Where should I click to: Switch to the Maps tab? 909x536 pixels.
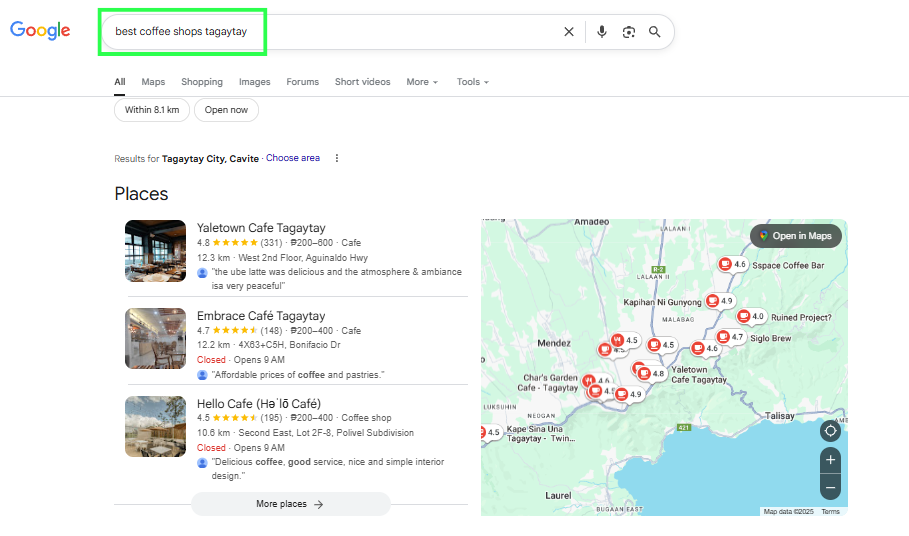pos(153,82)
